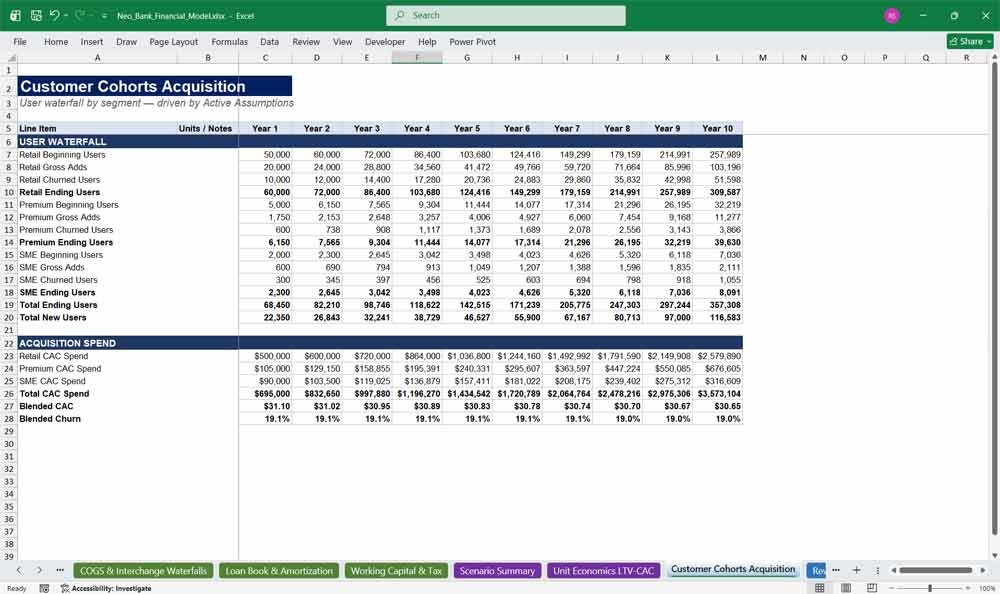Click the ellipsis for more sheets at right
The height and width of the screenshot is (594, 1000).
coord(835,570)
